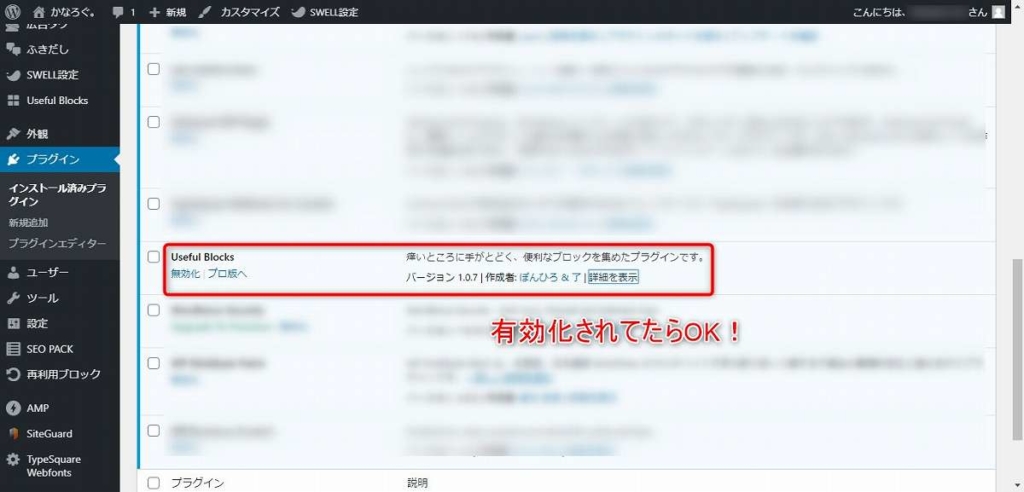The height and width of the screenshot is (492, 1024).
Task: Check the first visible plugin row checkbox
Action: coord(154,69)
